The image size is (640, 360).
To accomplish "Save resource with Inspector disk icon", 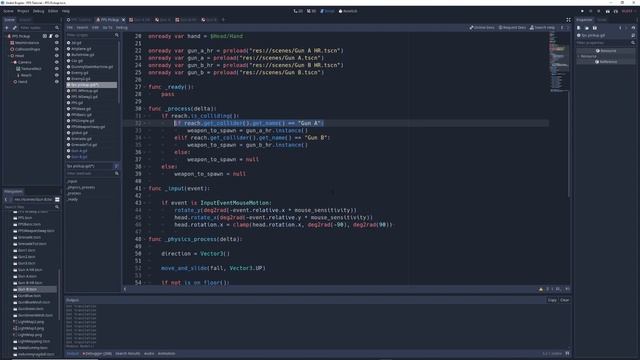I will point(595,28).
